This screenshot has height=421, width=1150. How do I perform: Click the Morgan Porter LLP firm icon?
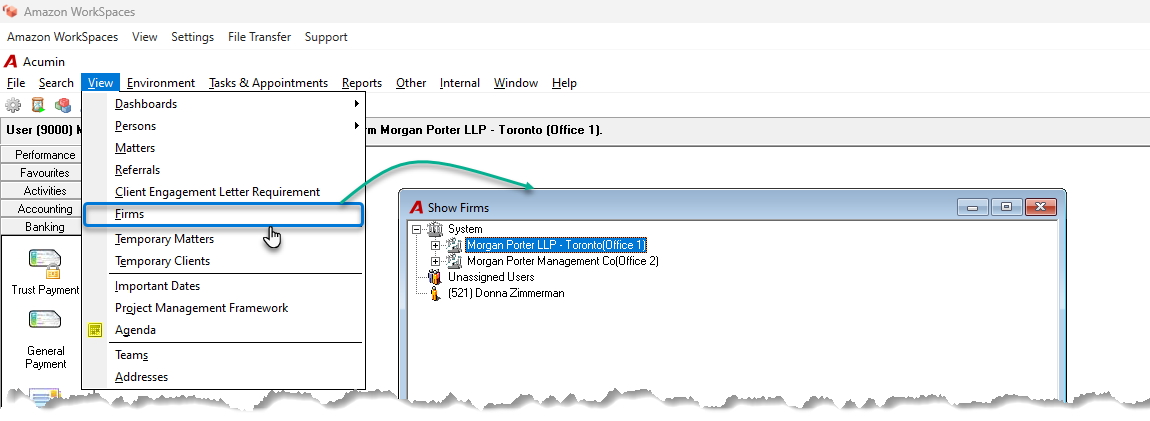click(455, 245)
